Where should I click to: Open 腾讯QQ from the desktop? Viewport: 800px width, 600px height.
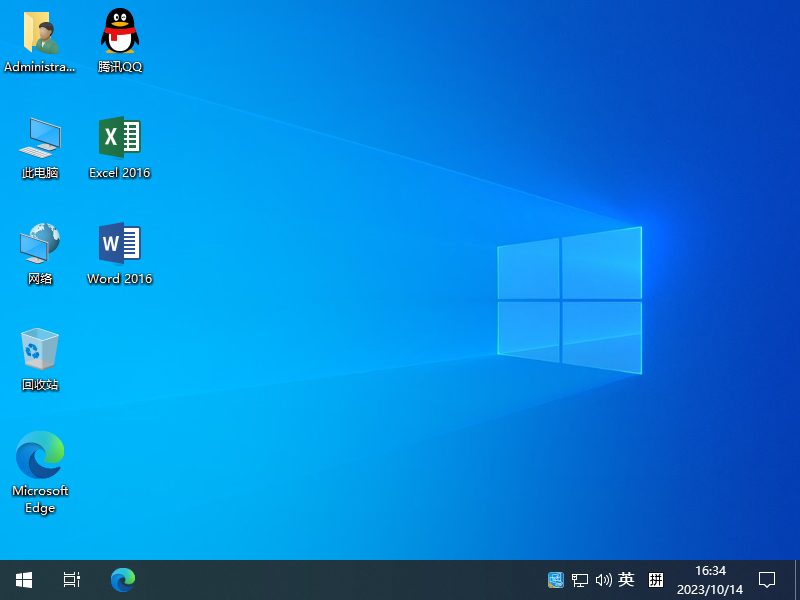coord(119,31)
